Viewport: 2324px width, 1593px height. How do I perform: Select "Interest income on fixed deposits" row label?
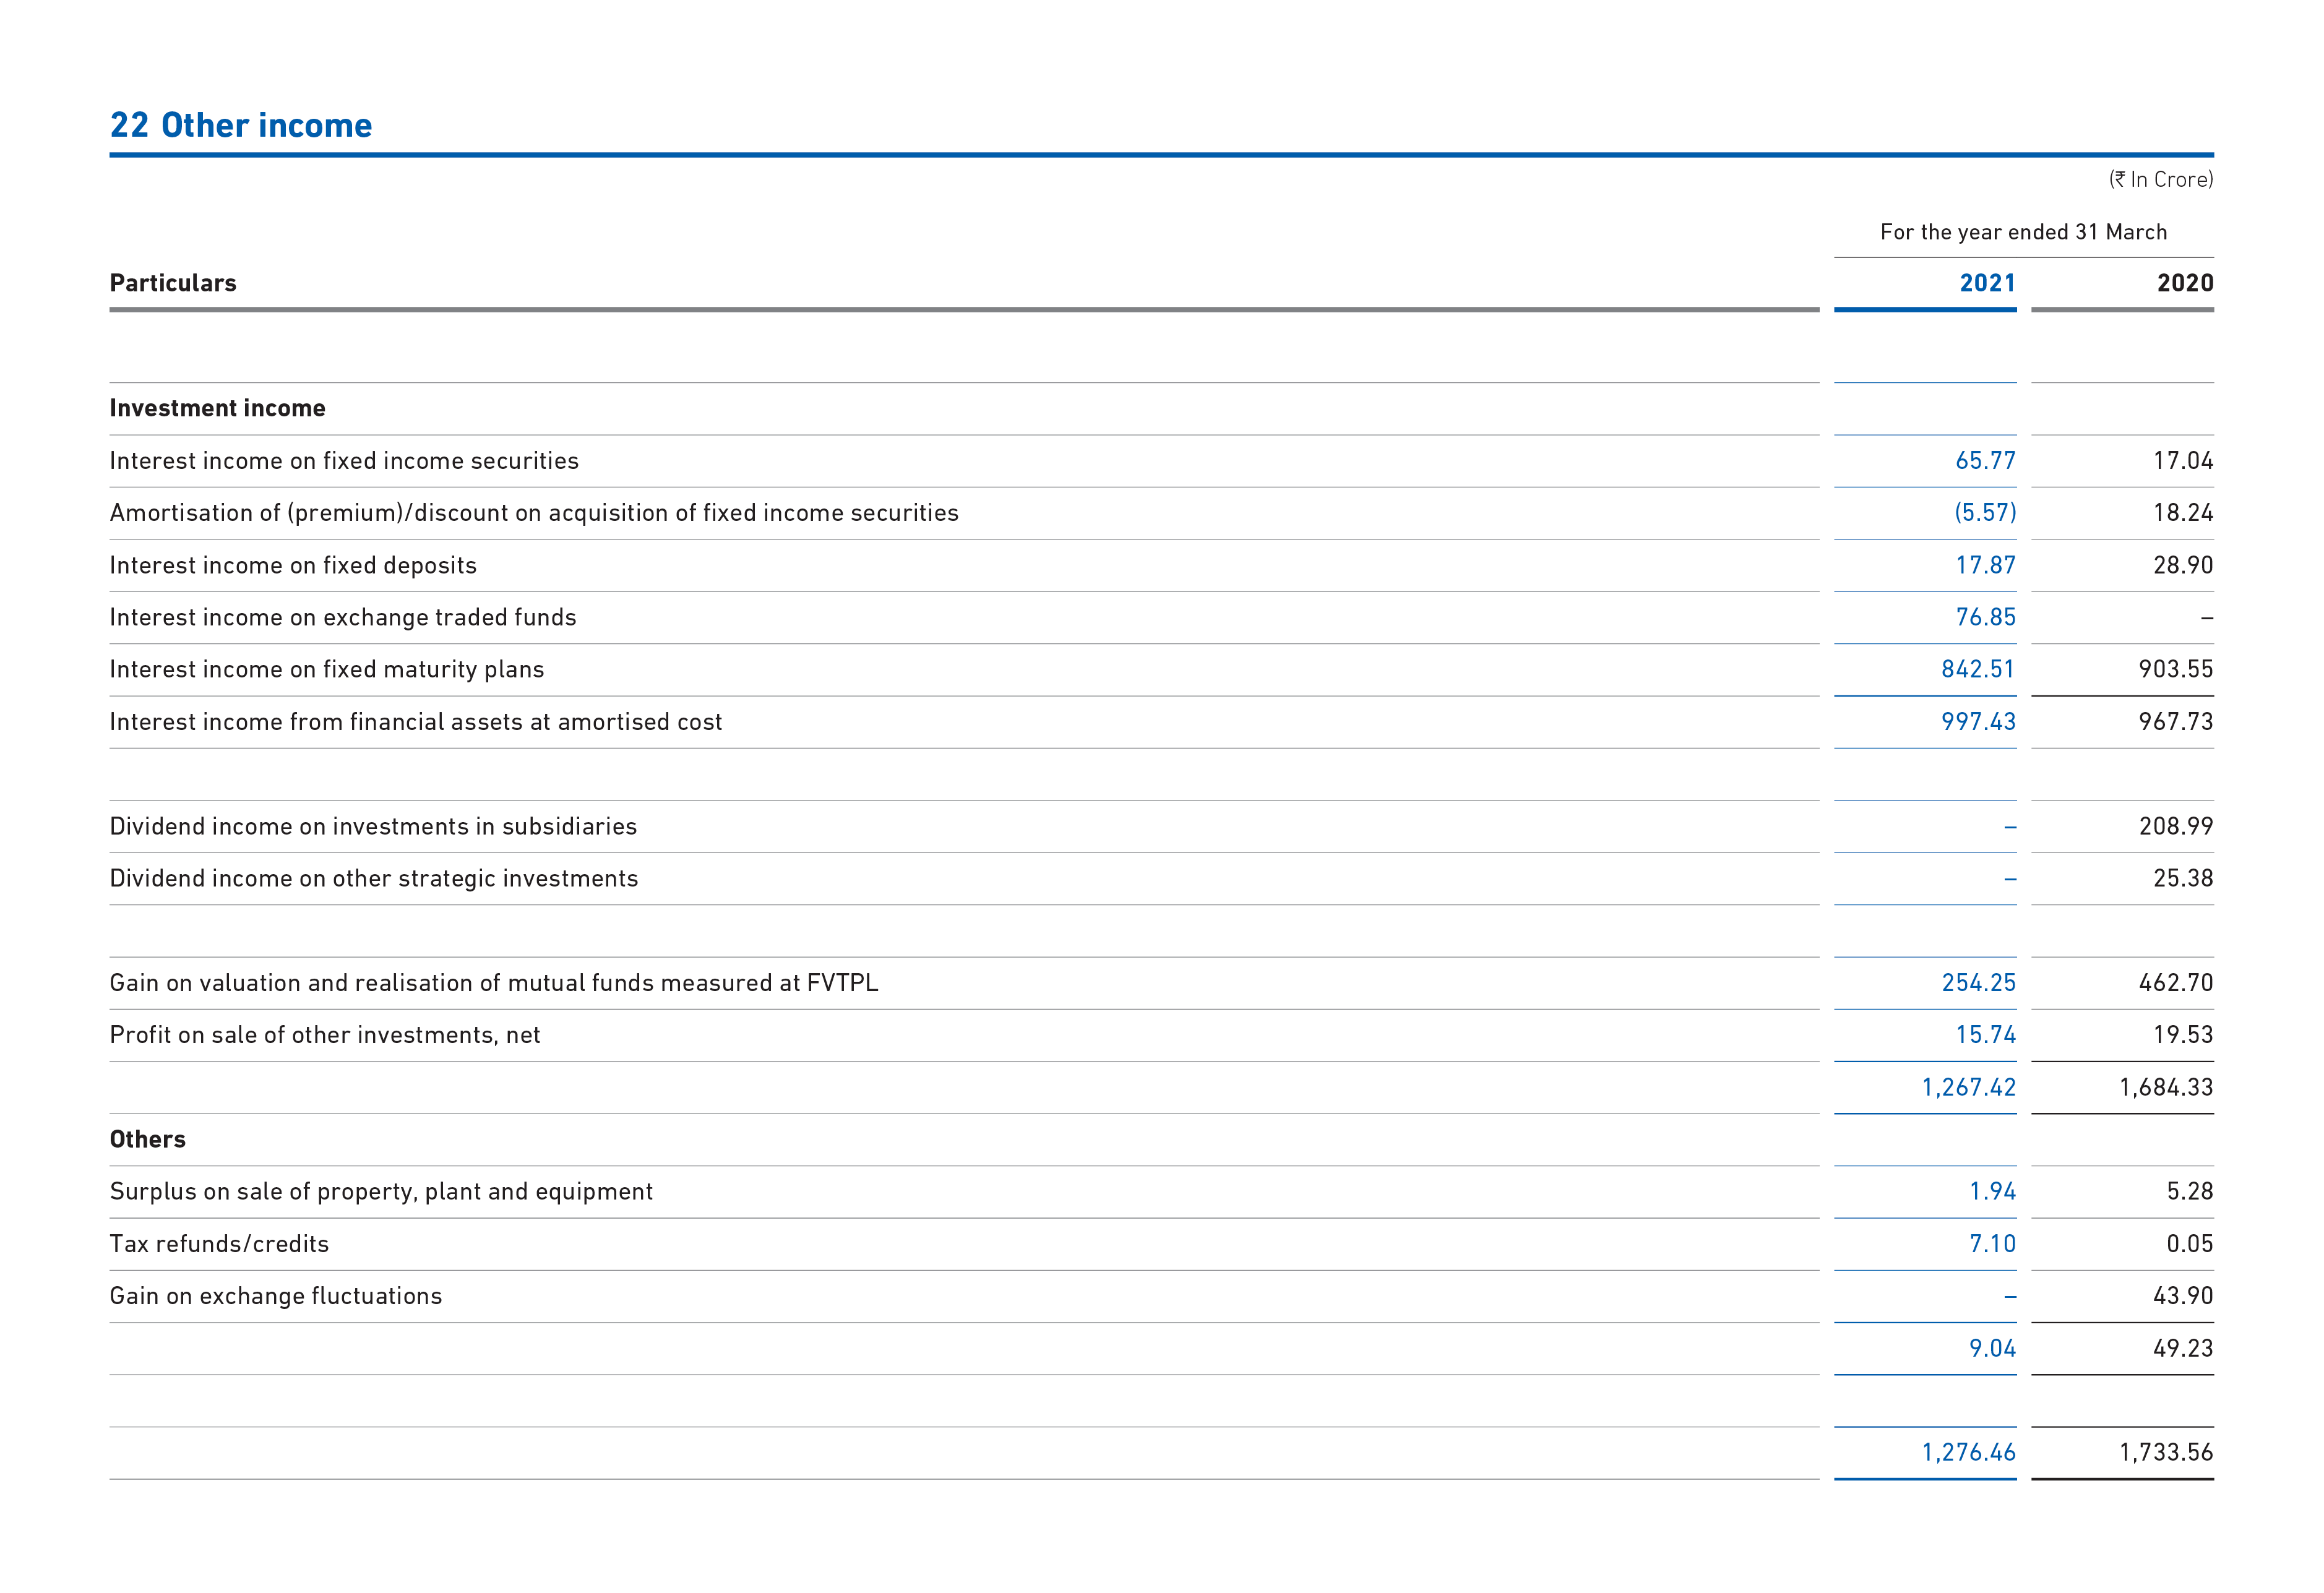[293, 565]
